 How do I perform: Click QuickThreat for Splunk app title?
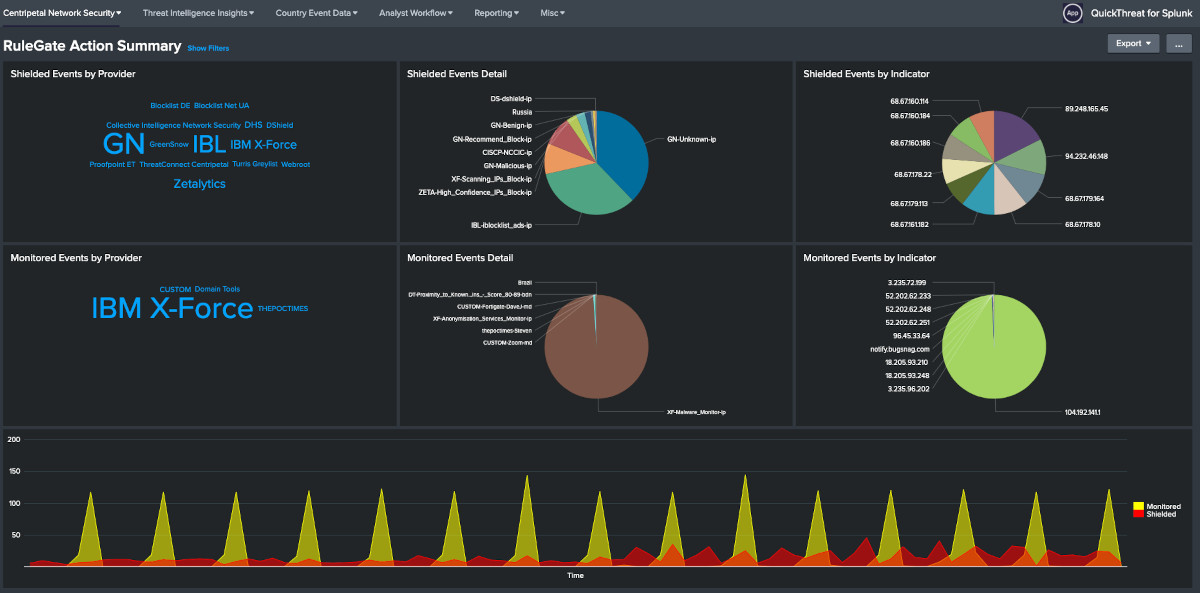click(x=1141, y=13)
